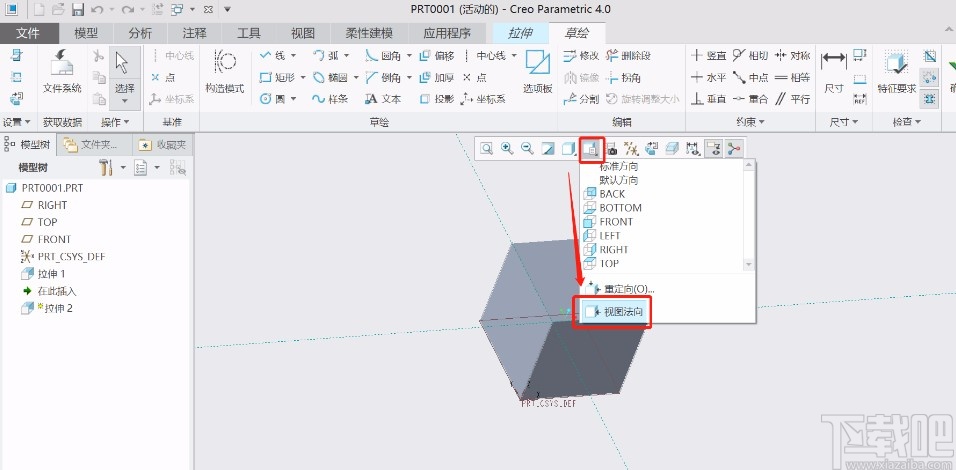Viewport: 956px width, 470px height.
Task: Expand the 矩形 rectangle dropdown arrow
Action: [x=302, y=77]
